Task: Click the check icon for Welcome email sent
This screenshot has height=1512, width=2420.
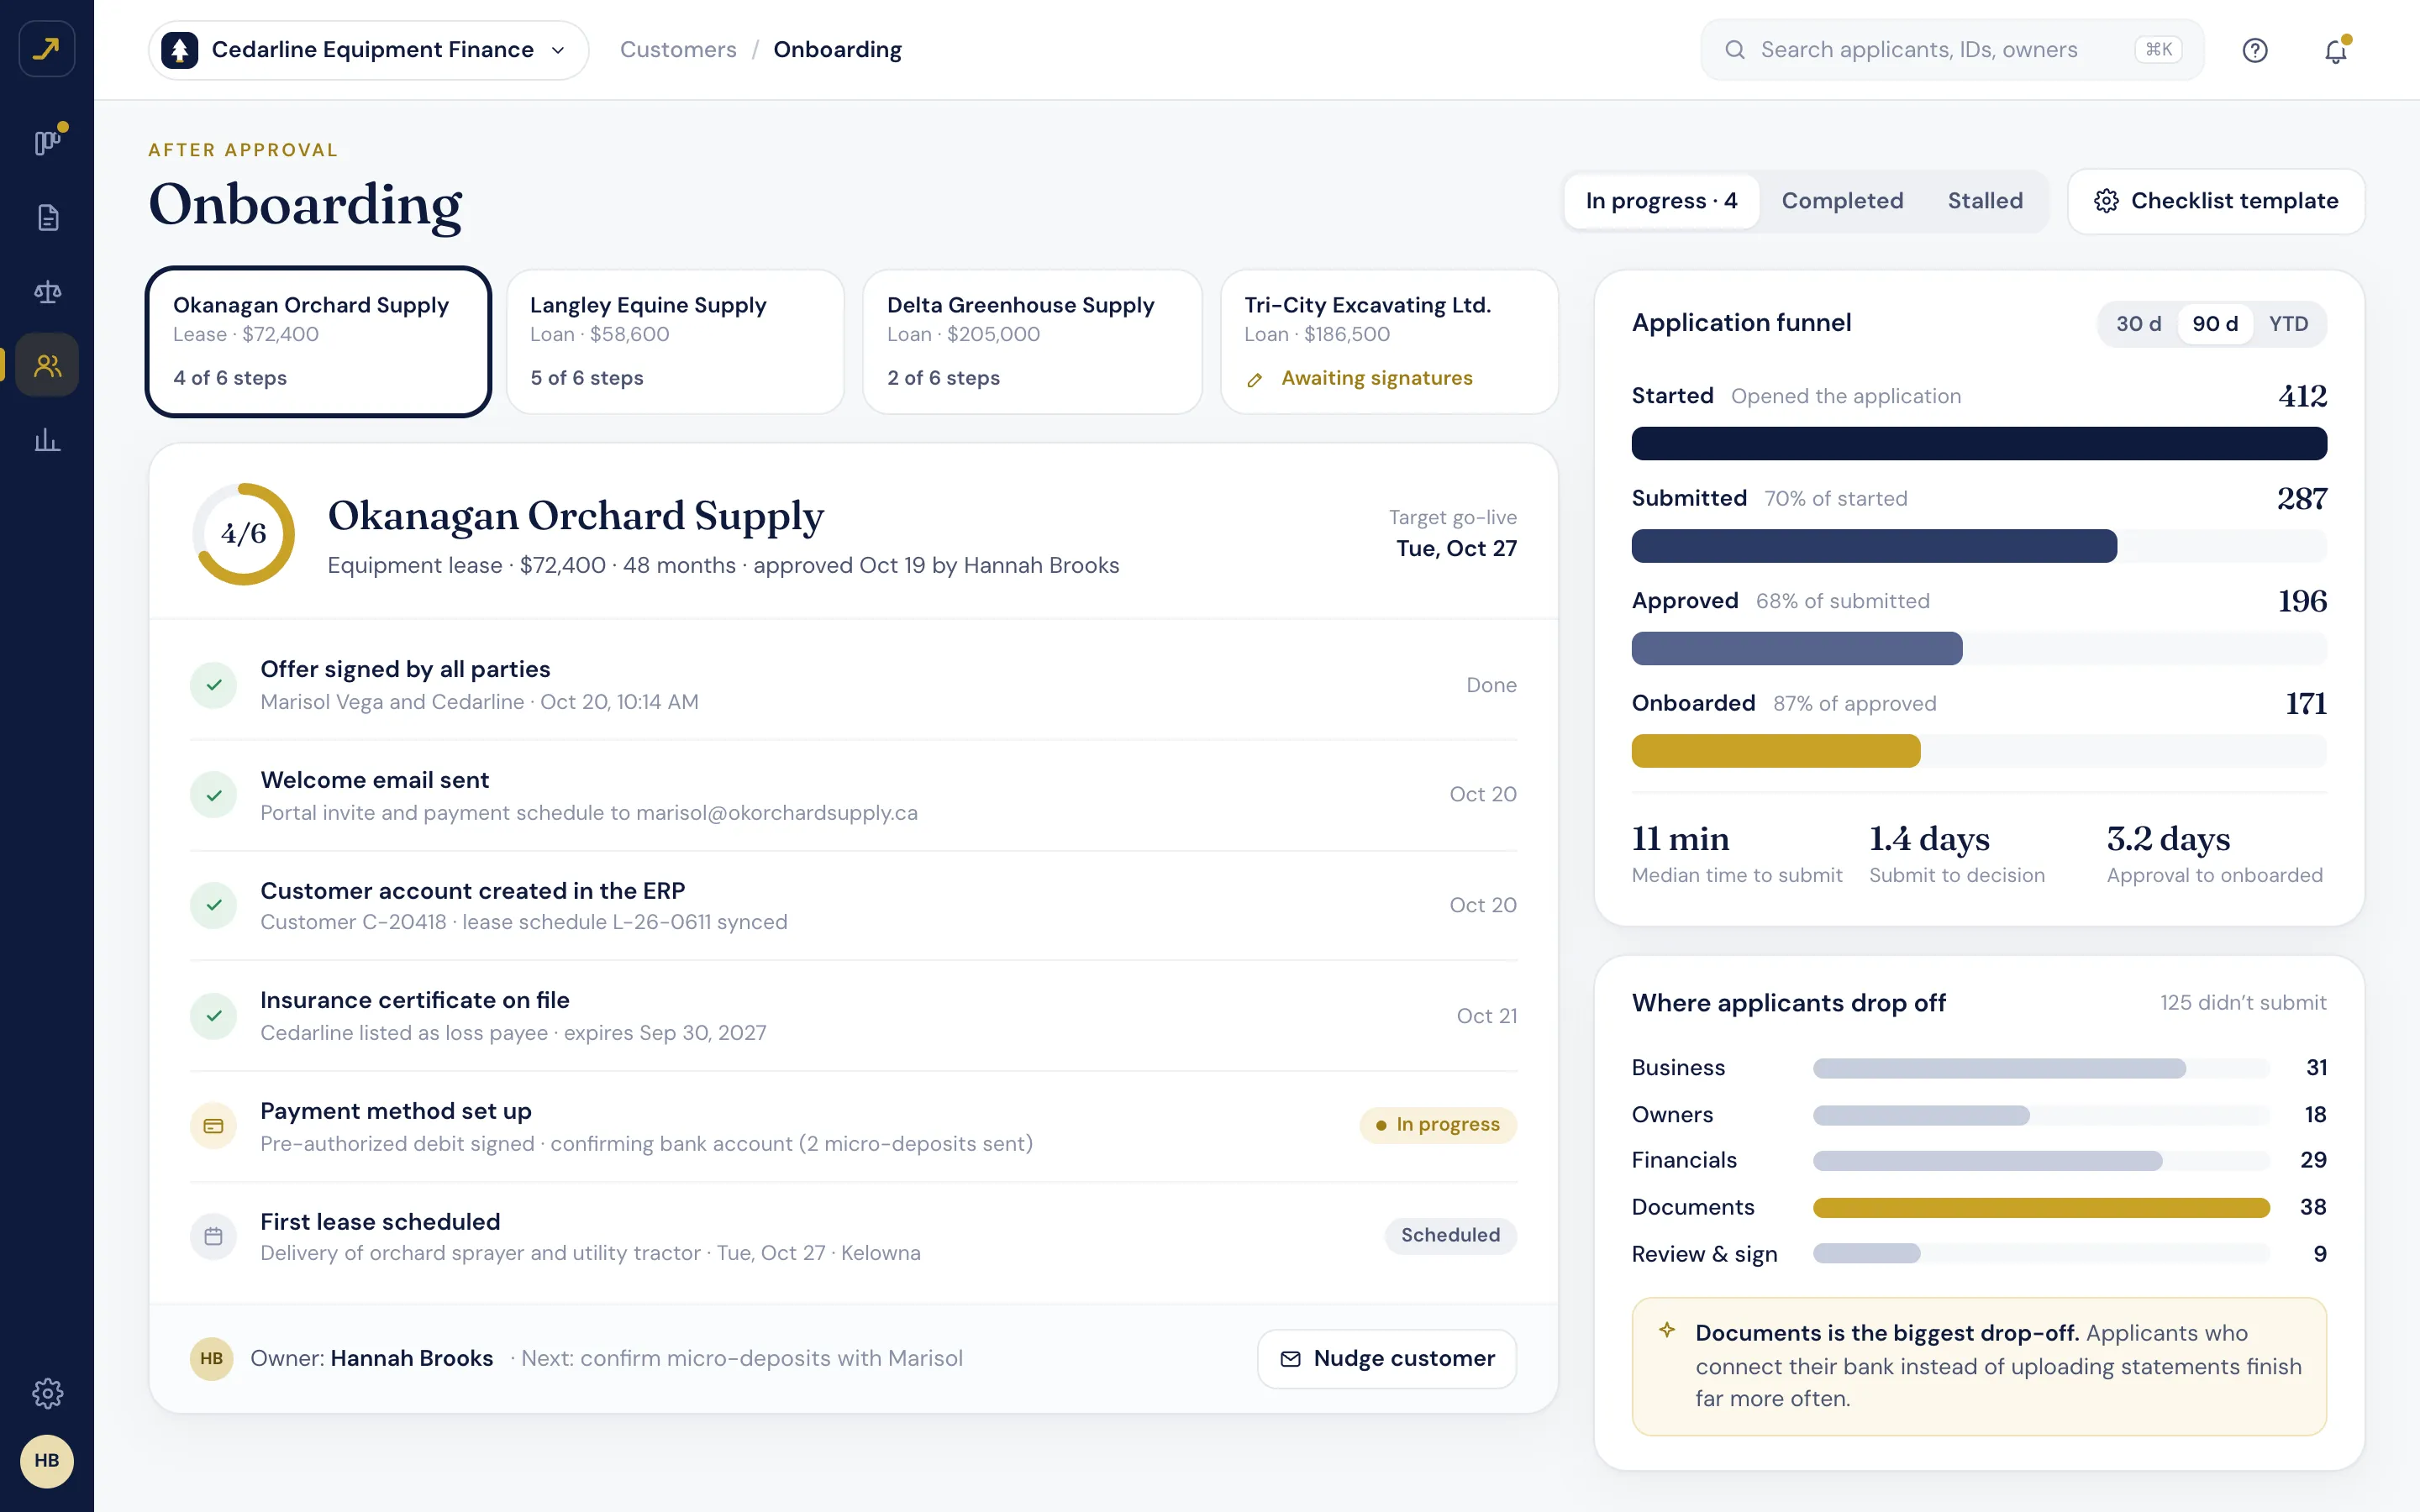Action: coord(213,795)
